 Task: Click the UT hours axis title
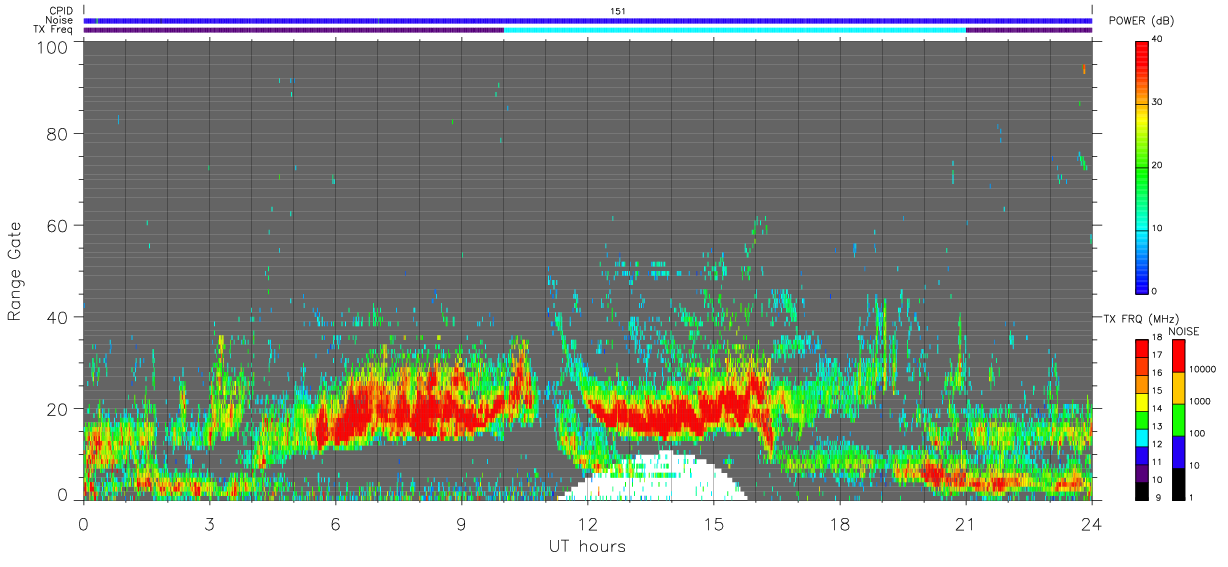pos(587,546)
